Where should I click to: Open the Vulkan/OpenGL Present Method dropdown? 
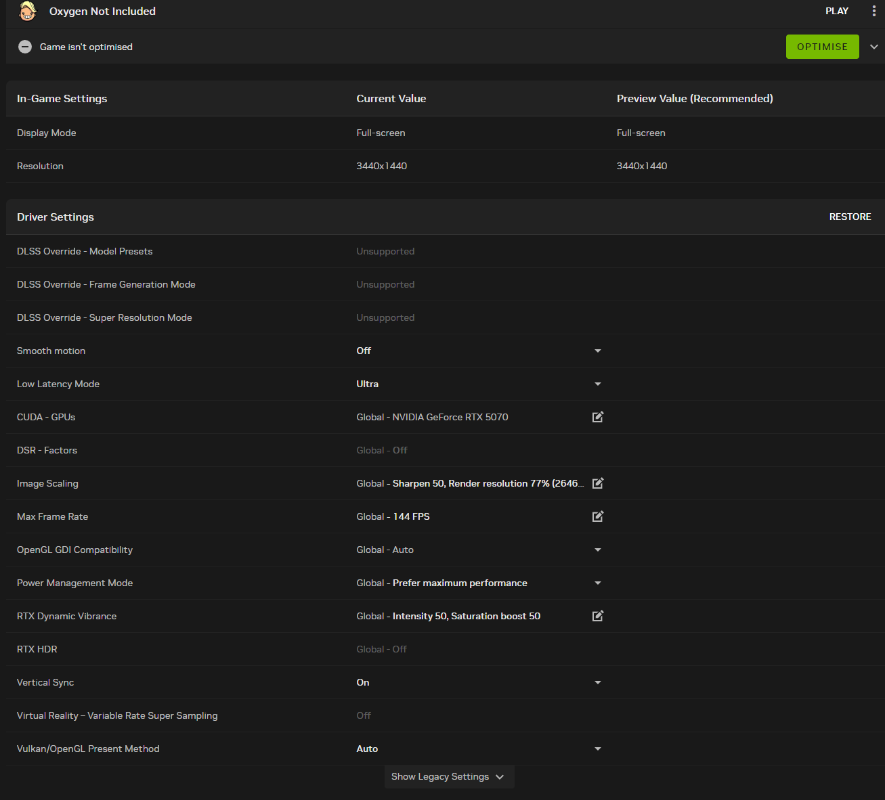pos(598,749)
